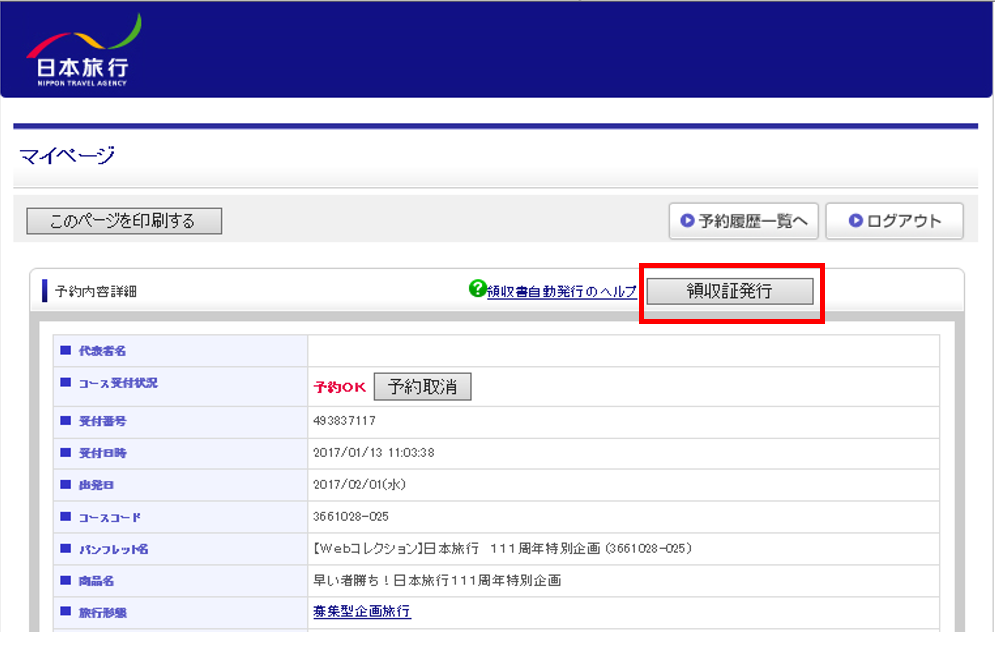Issue a receipt with 領収証発行 button

point(729,291)
